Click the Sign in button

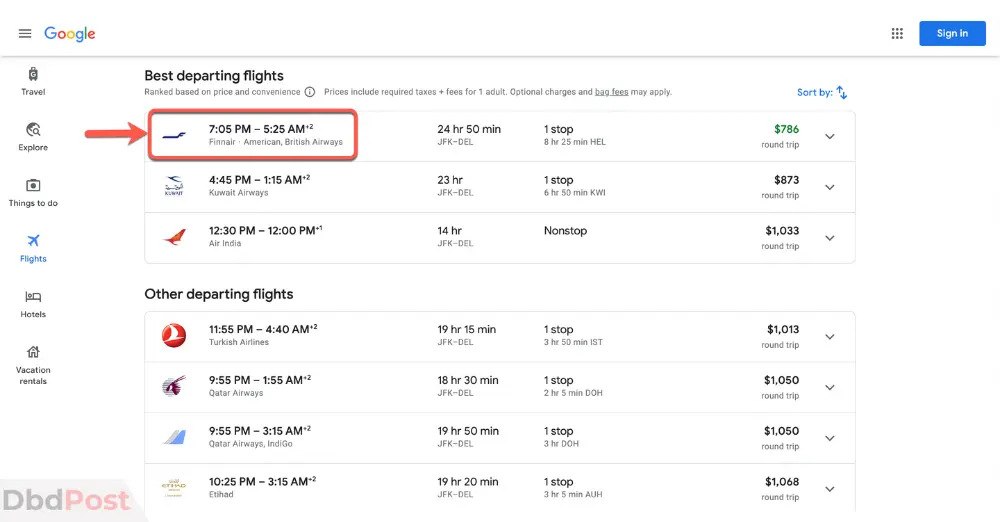click(952, 33)
